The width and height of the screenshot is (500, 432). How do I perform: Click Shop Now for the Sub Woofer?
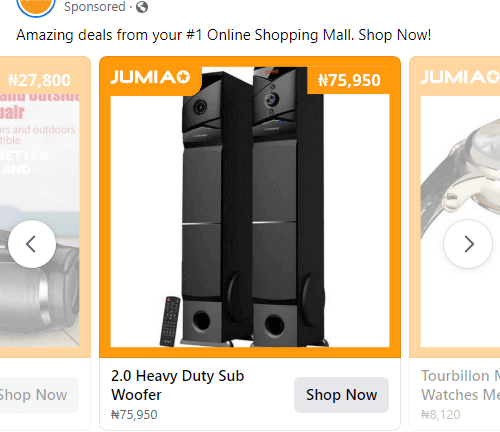(341, 395)
